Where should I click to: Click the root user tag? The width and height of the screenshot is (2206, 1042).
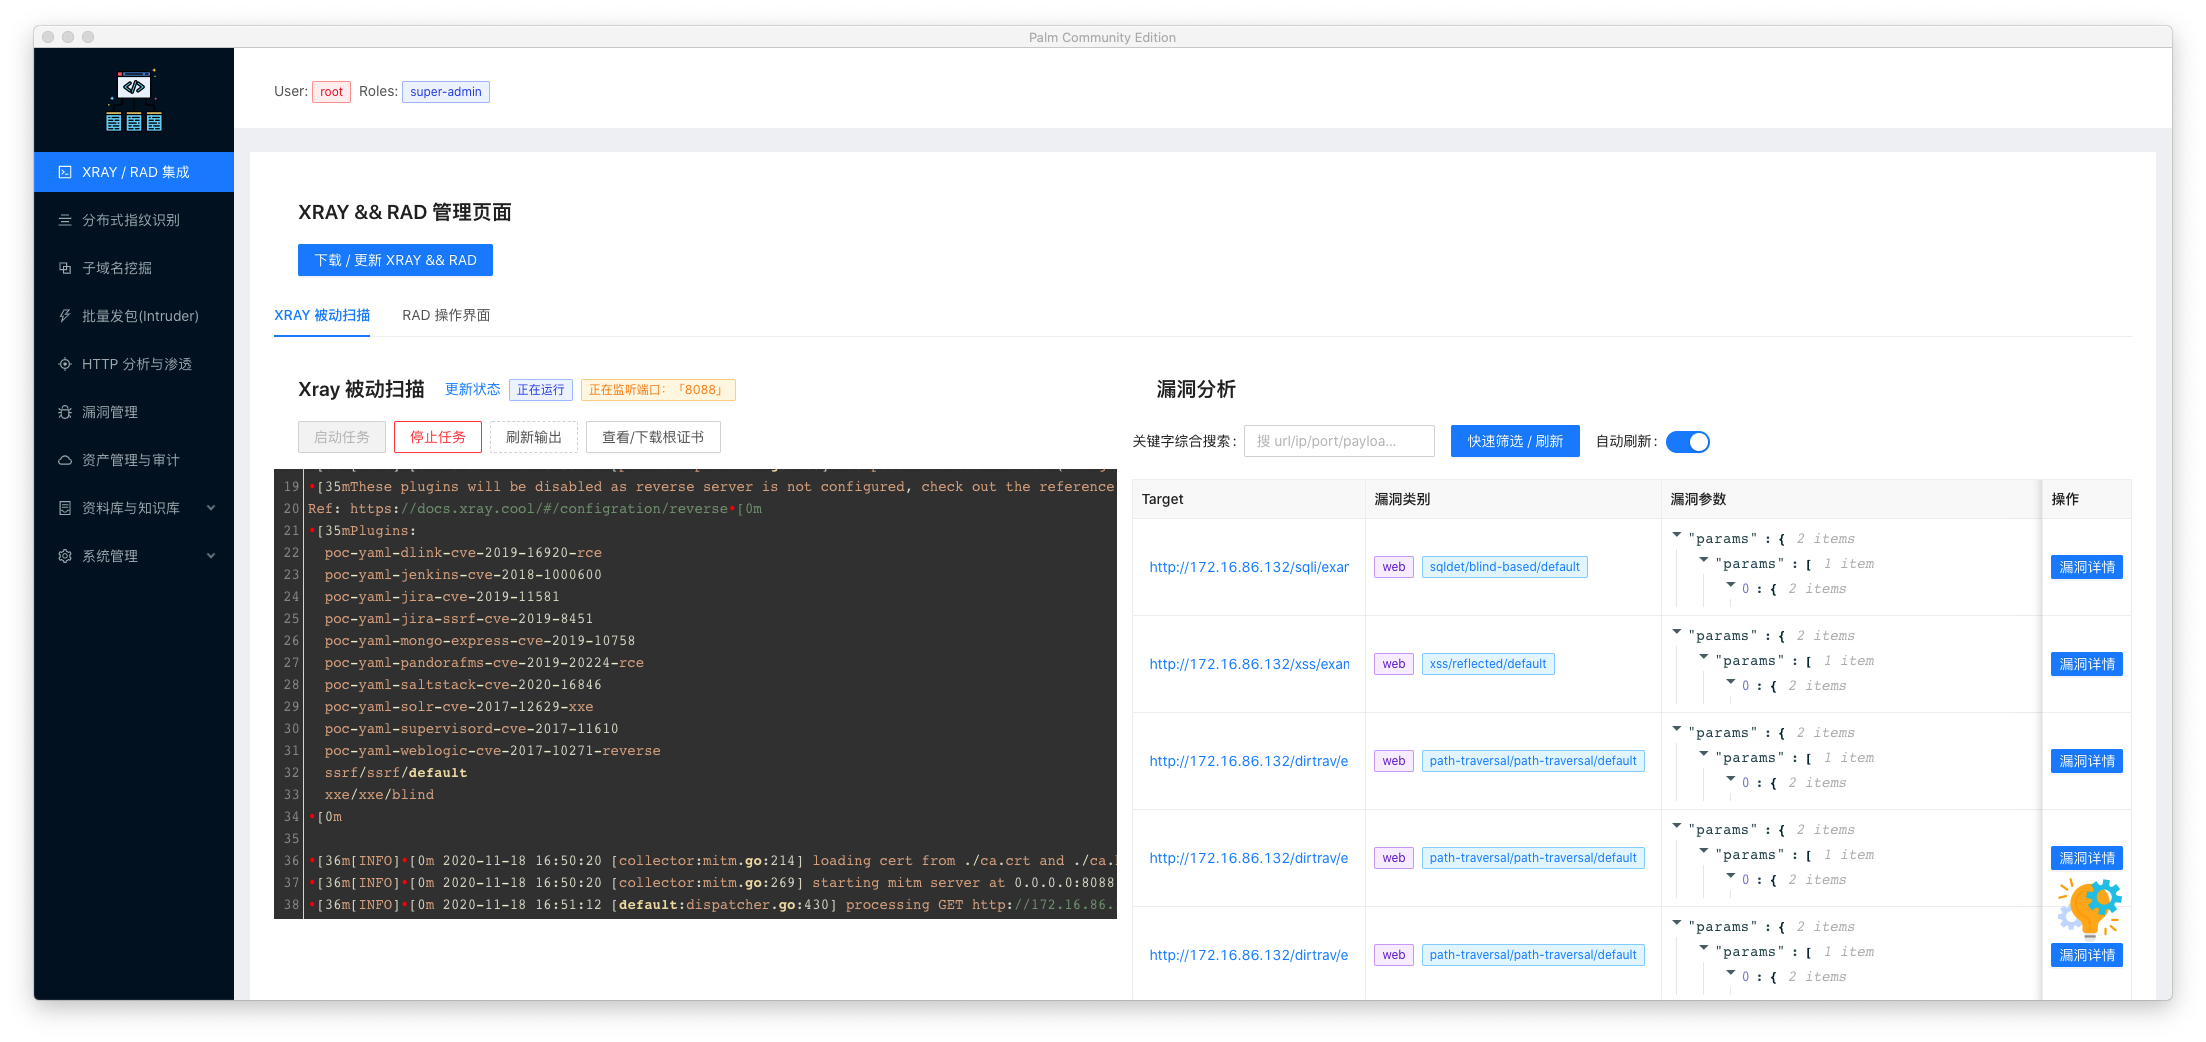(x=331, y=92)
